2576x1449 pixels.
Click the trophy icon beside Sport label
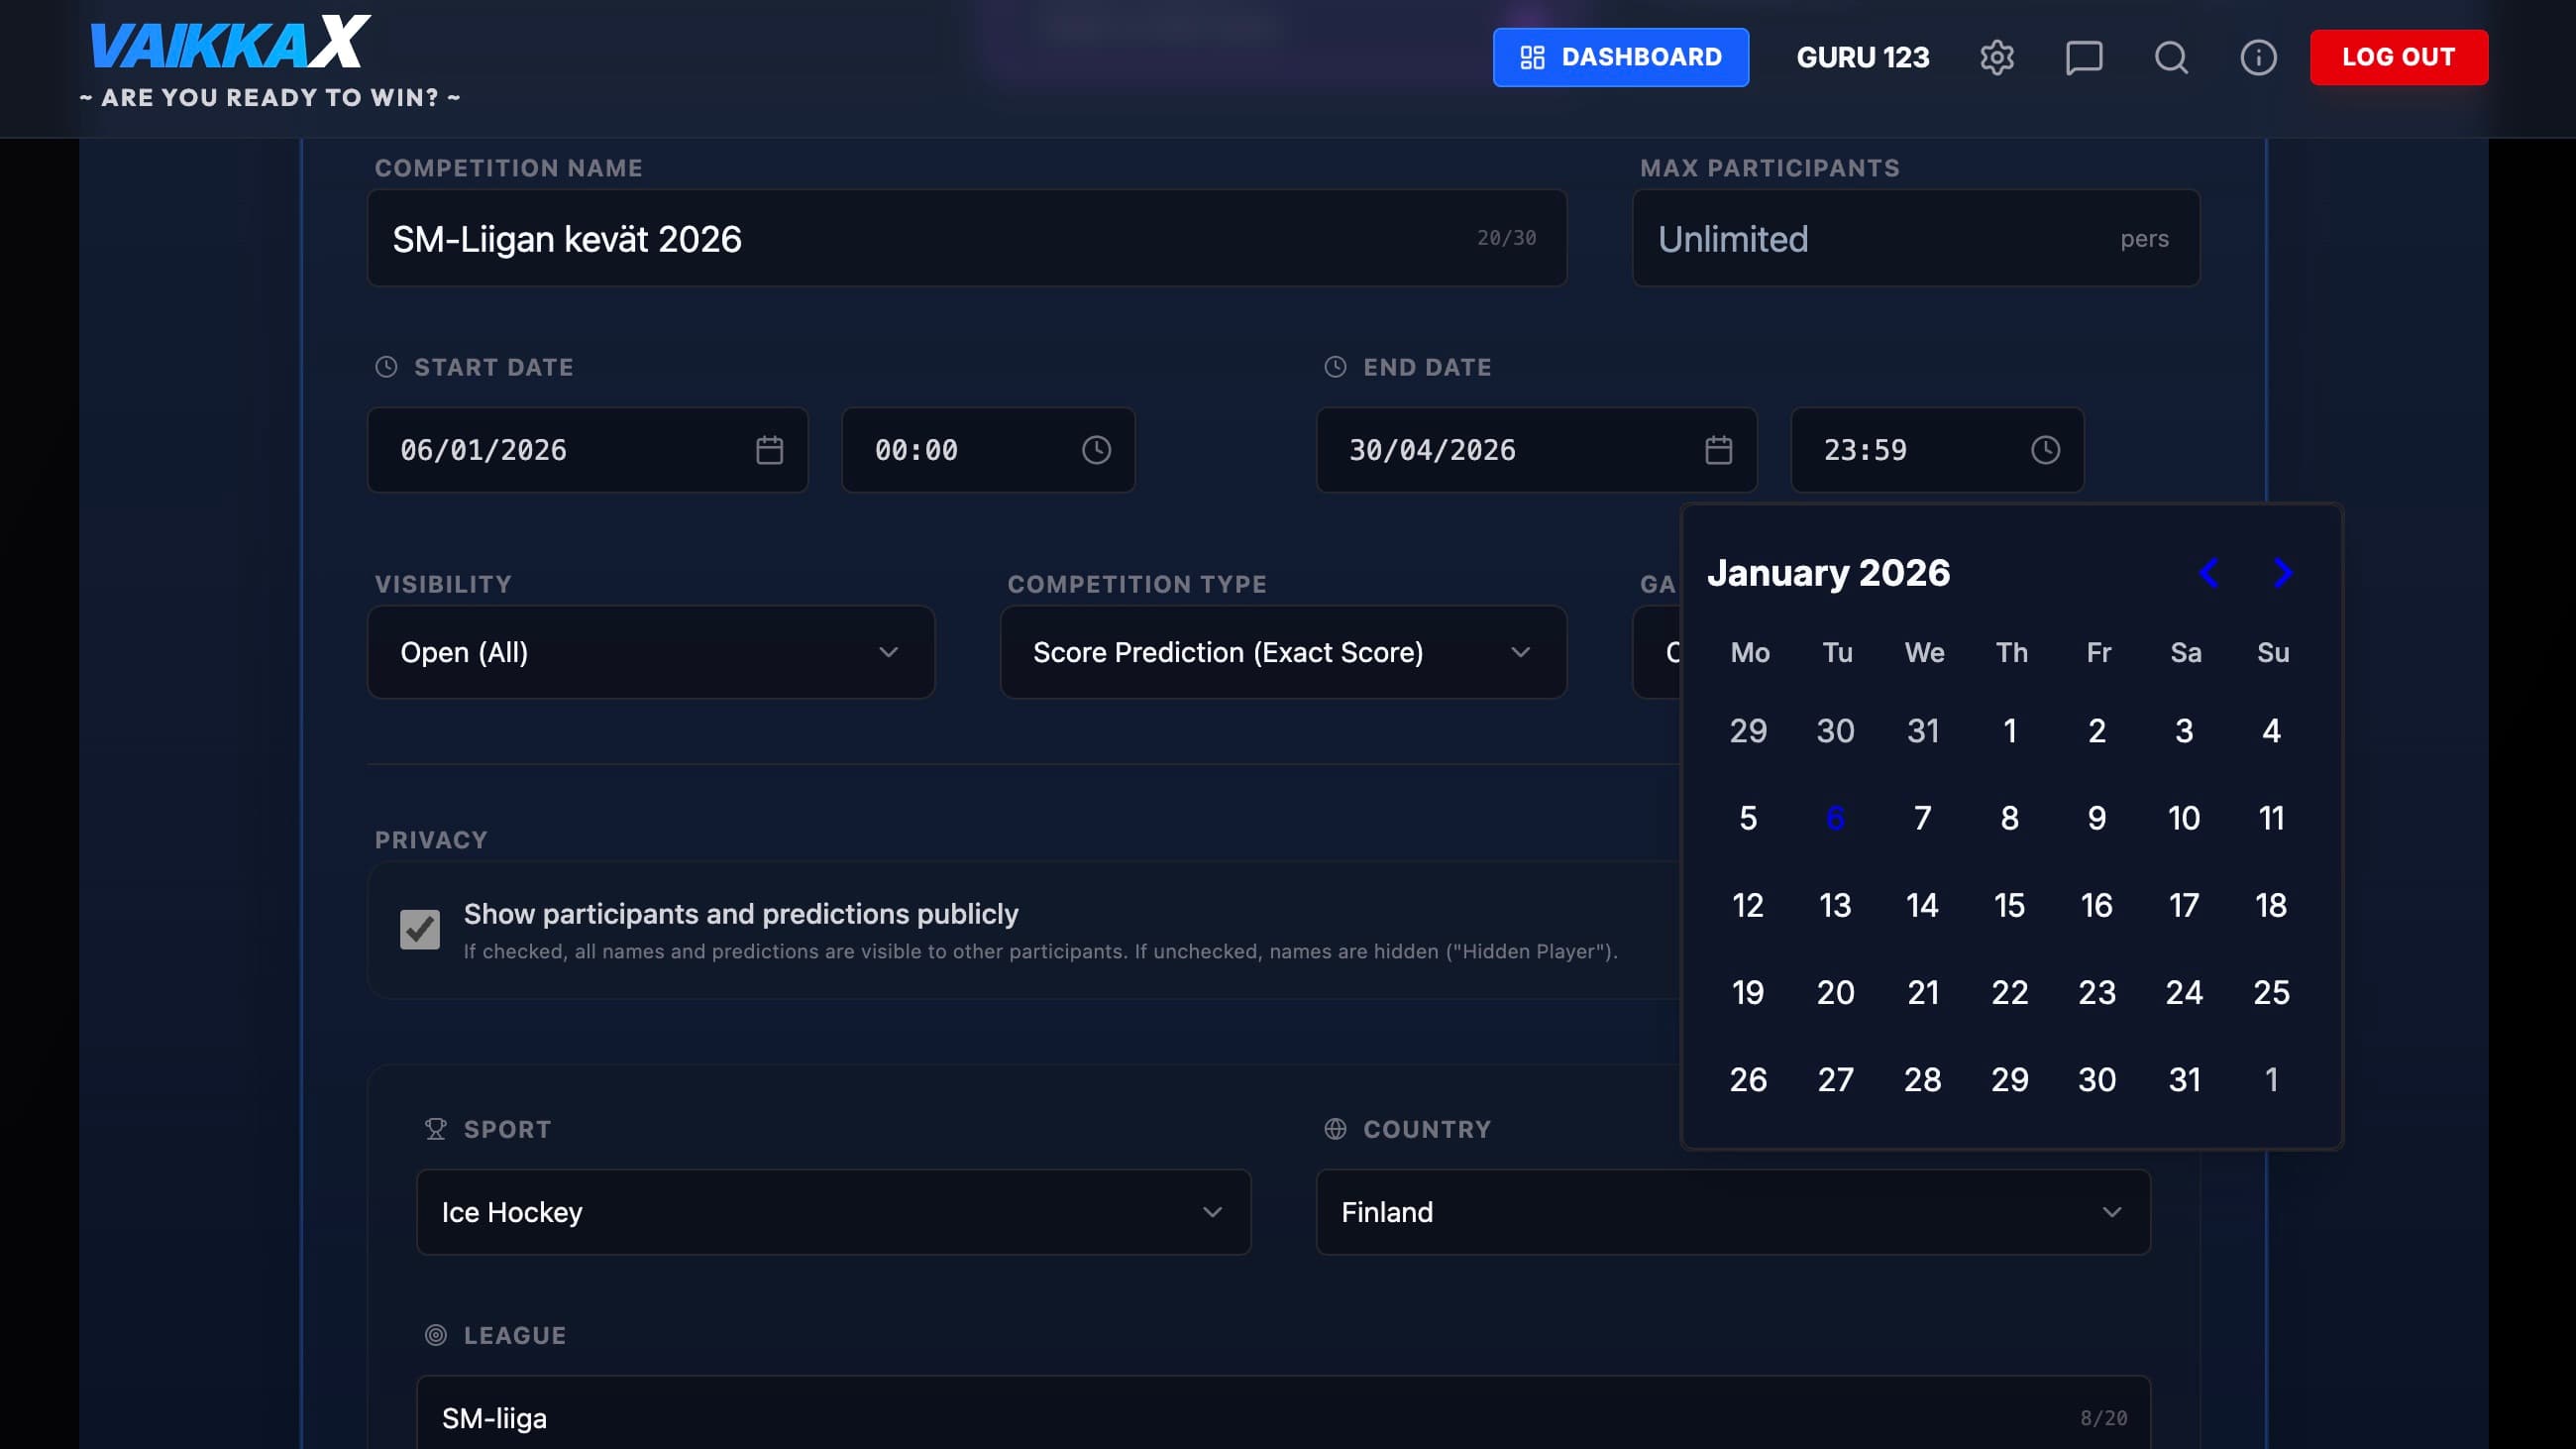point(434,1129)
